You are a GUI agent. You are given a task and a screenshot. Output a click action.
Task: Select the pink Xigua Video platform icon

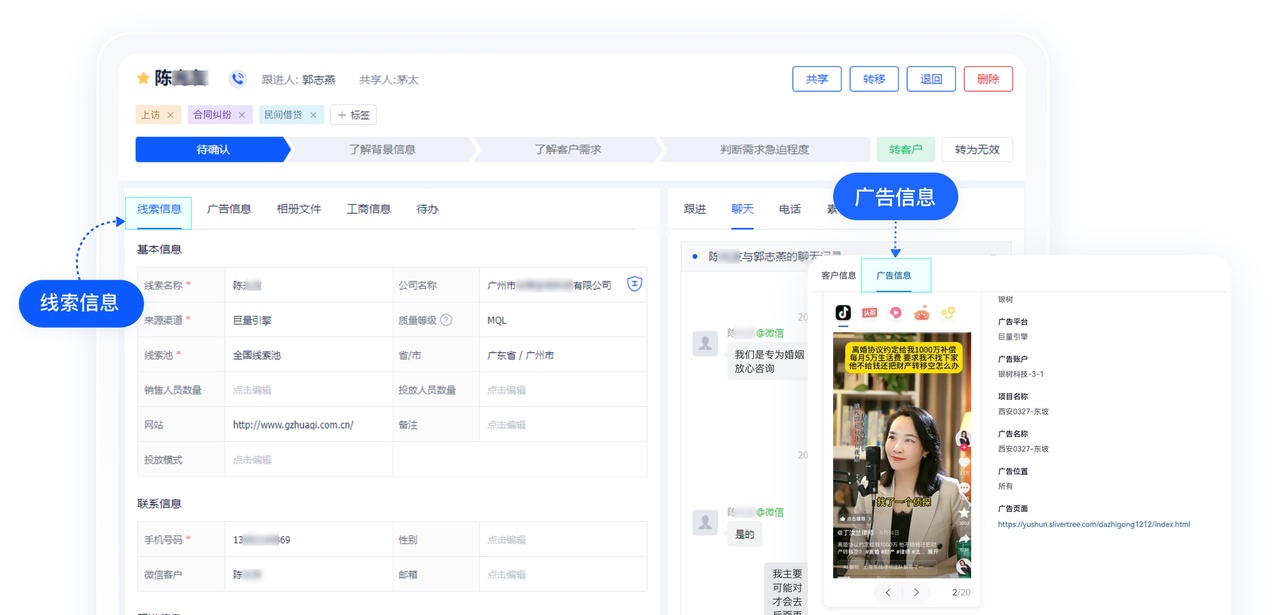coord(895,313)
